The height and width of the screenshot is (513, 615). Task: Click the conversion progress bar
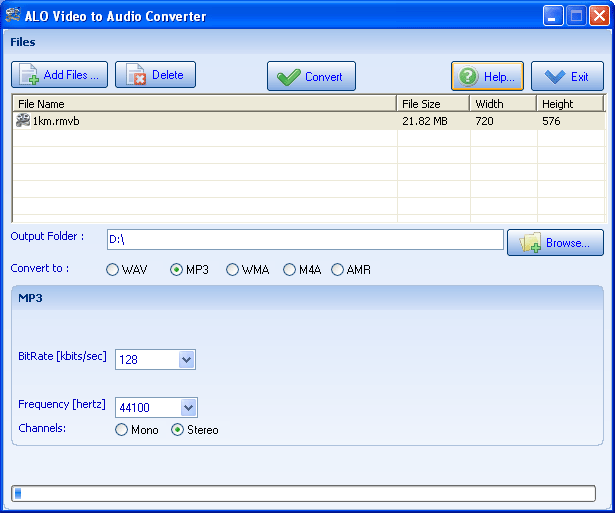pyautogui.click(x=303, y=493)
